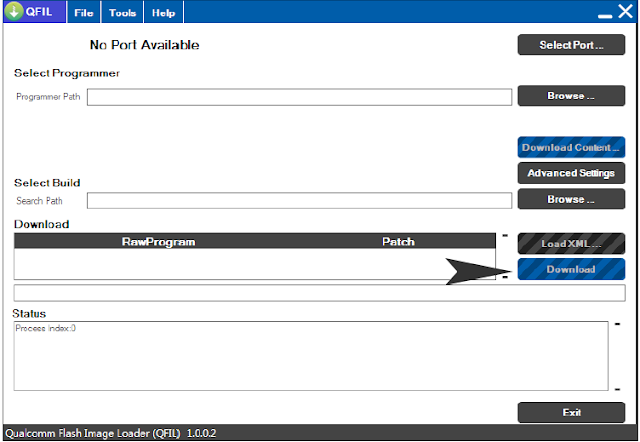Viewport: 640px width, 442px height.
Task: Focus the Programmer Path input field
Action: tap(299, 97)
